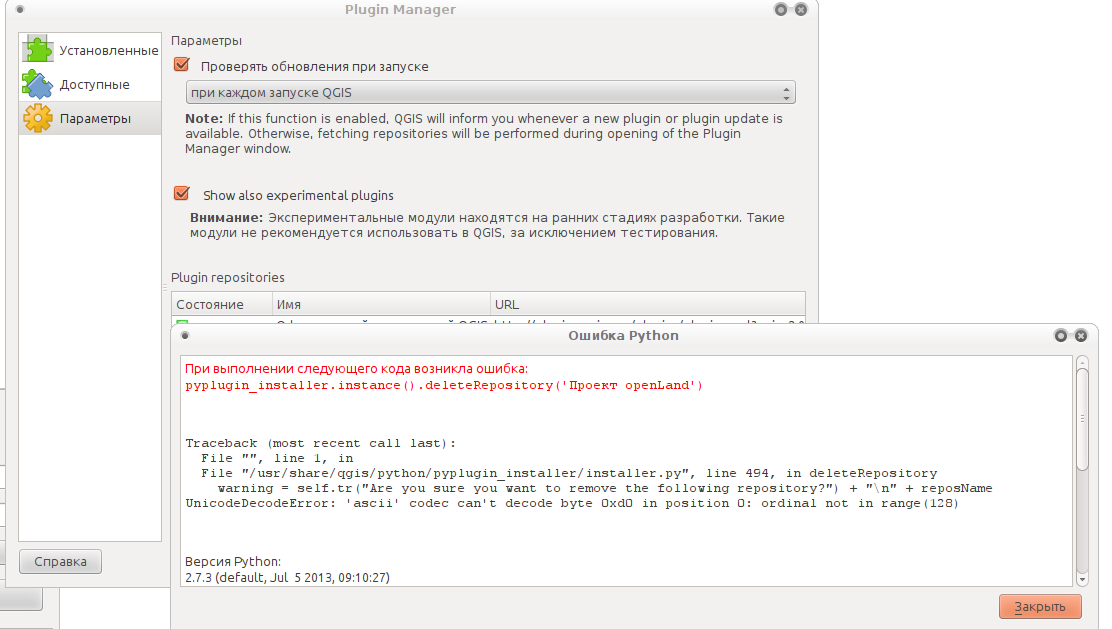The height and width of the screenshot is (629, 1112).
Task: Close the Plugin Manager window
Action: tap(801, 9)
